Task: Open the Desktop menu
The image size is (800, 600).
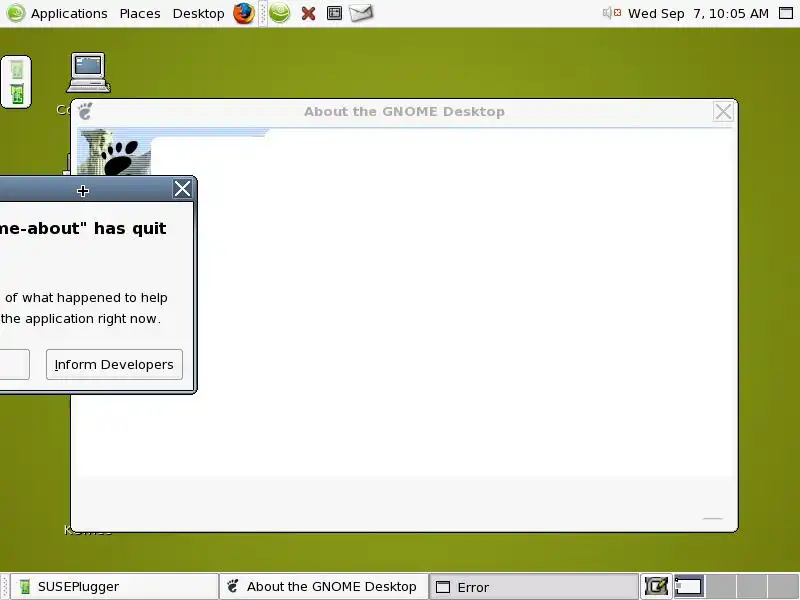Action: coord(198,14)
